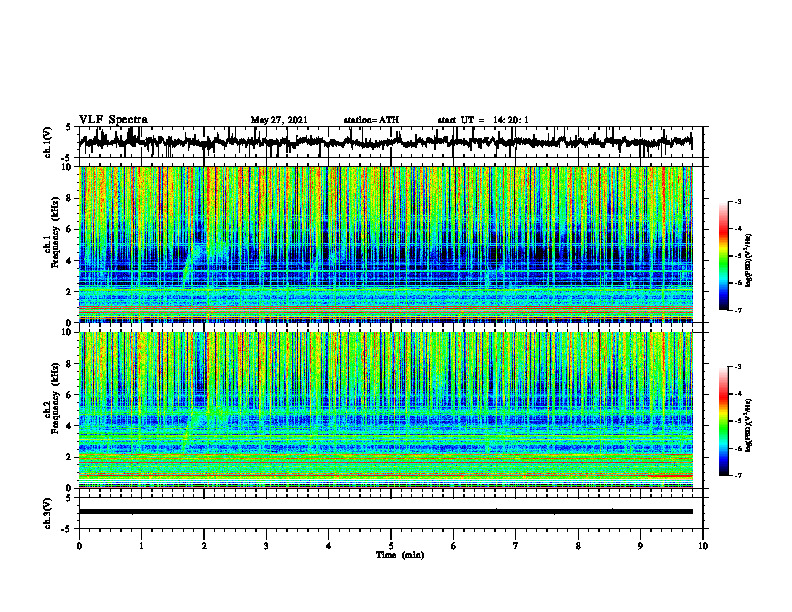Click time axis tick label '3'
This screenshot has width=792, height=612.
266,546
